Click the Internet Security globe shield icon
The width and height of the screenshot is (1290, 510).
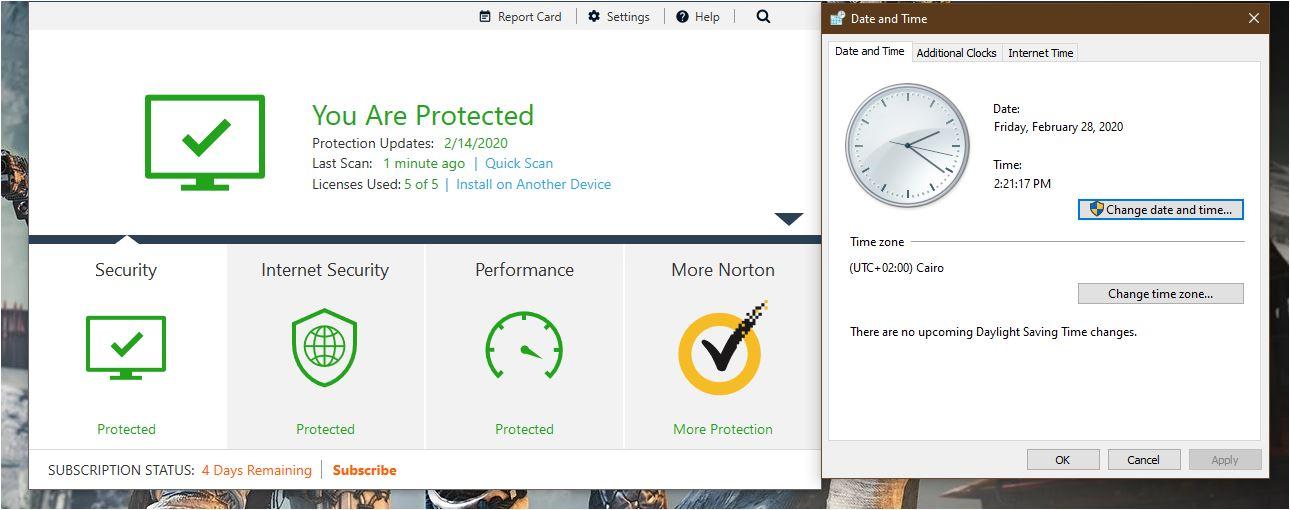(325, 348)
